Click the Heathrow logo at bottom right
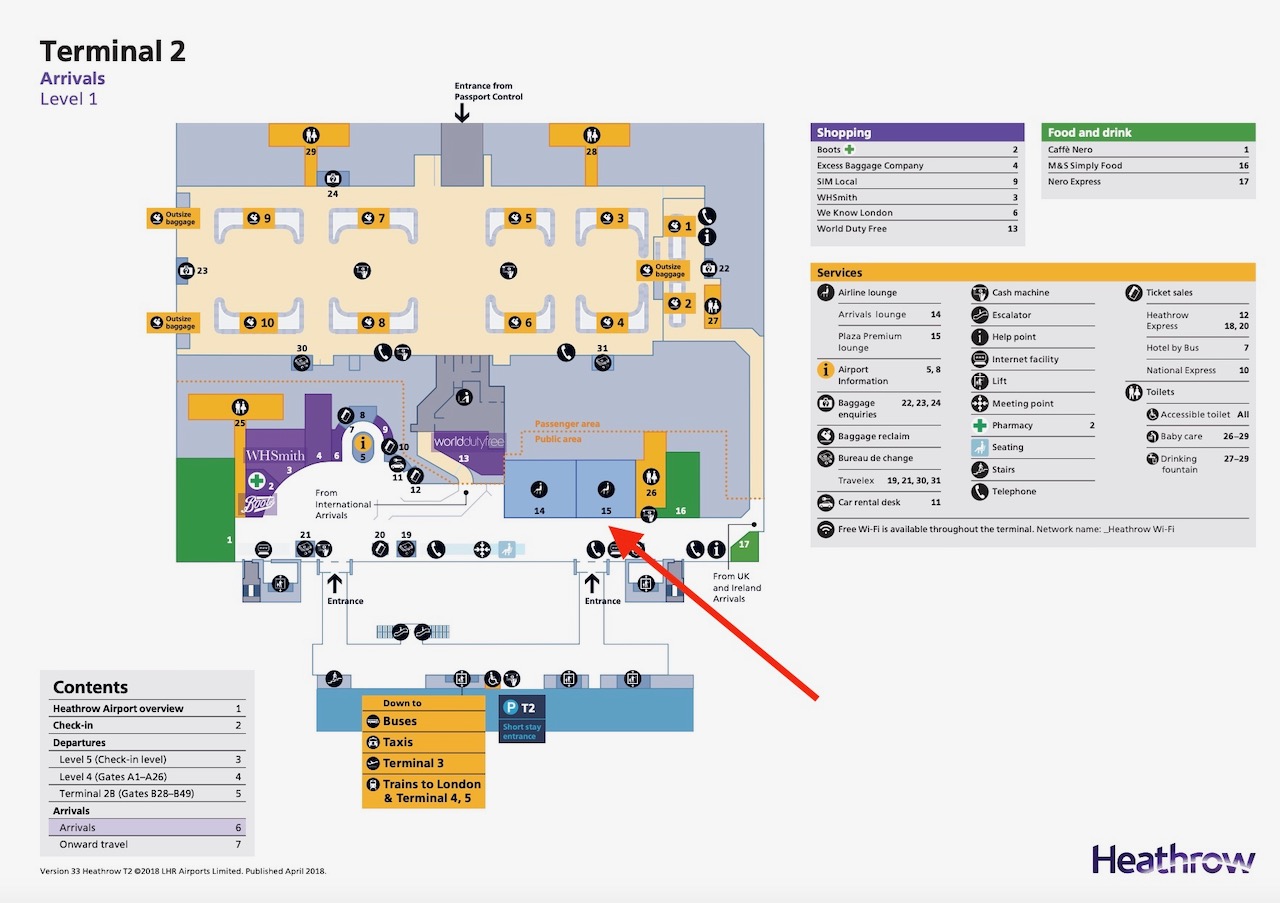The height and width of the screenshot is (903, 1280). (x=1173, y=859)
